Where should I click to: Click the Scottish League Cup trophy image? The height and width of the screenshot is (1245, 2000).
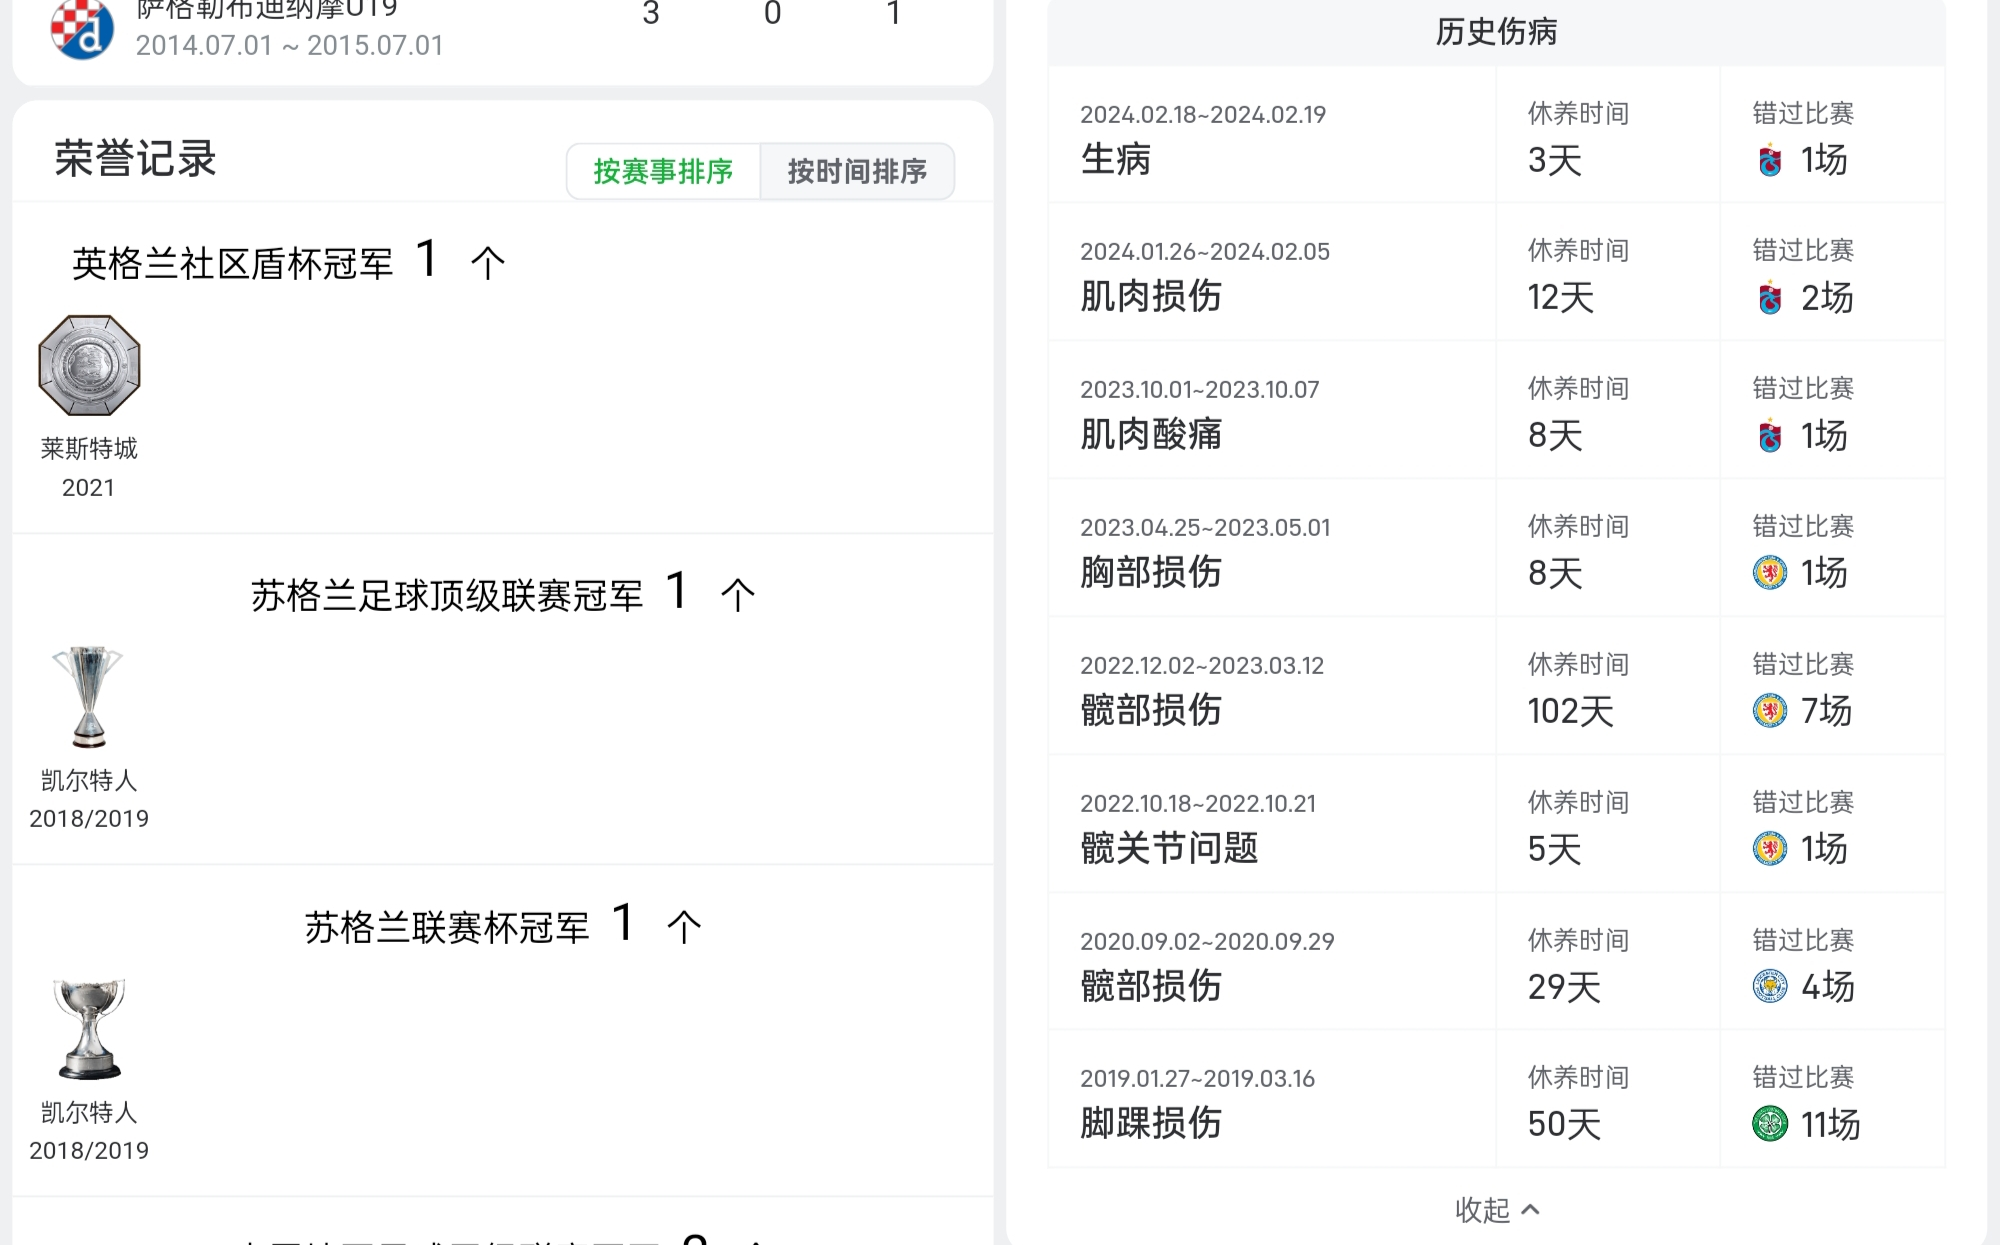tap(89, 1029)
